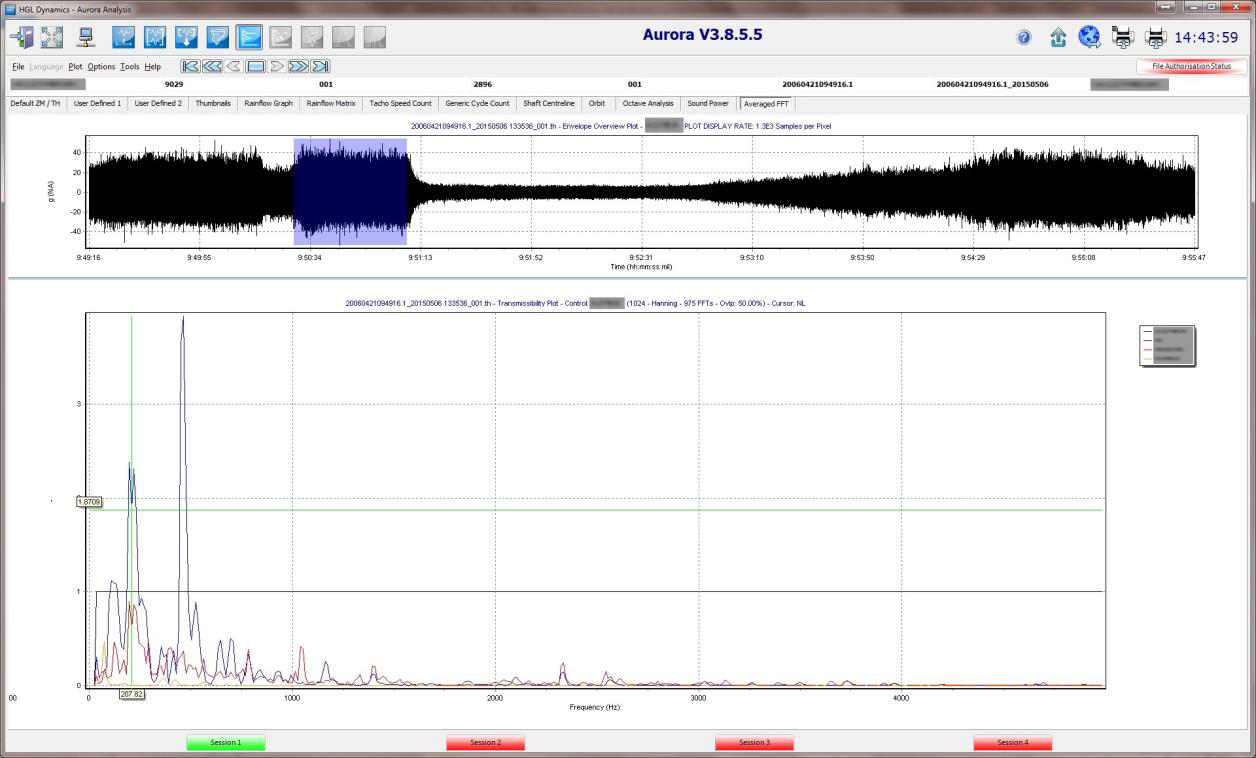Skip to last record navigation arrow
The height and width of the screenshot is (758, 1256).
[x=320, y=67]
